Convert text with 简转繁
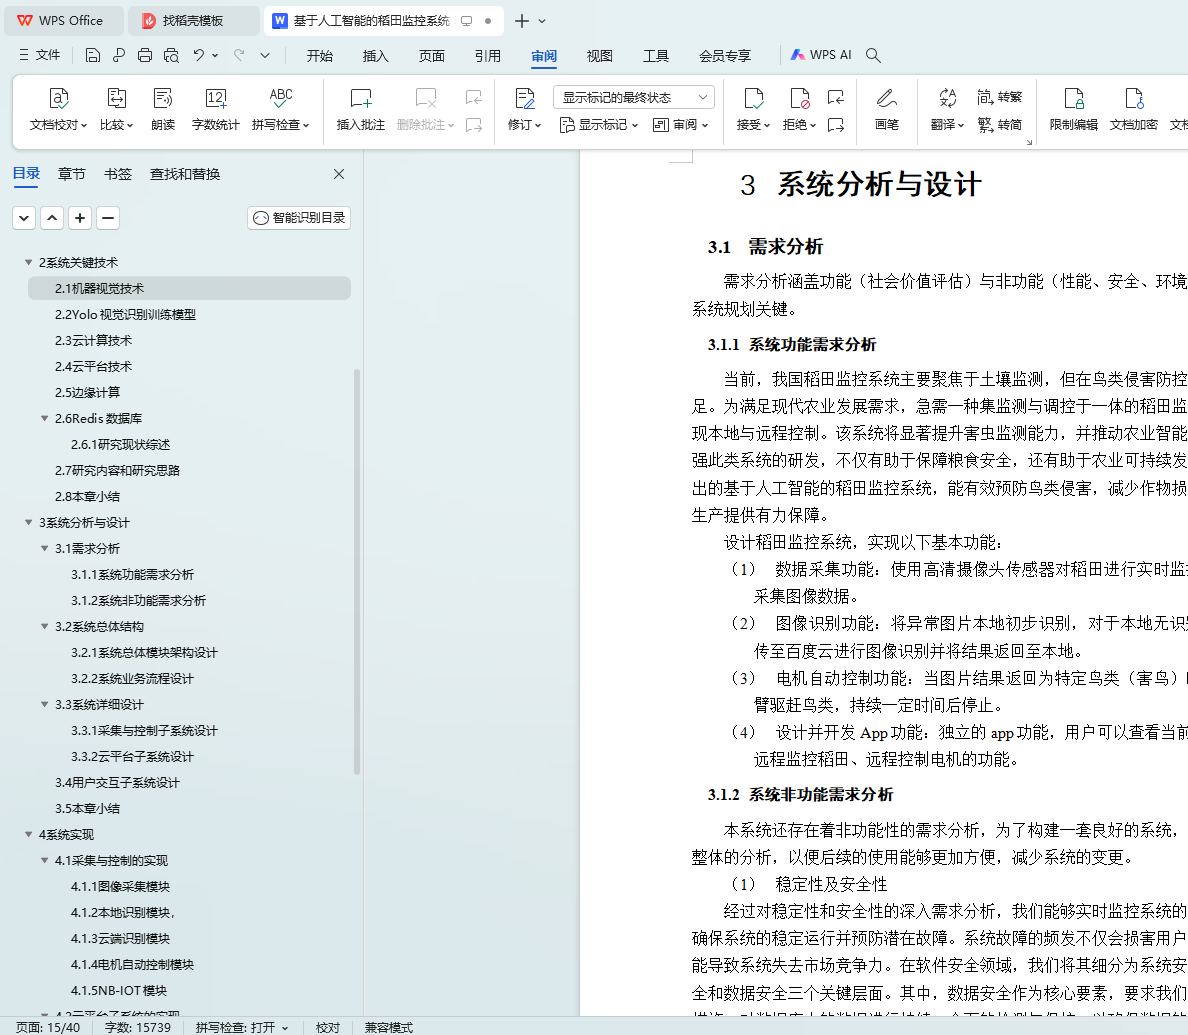This screenshot has width=1188, height=1035. (x=1000, y=97)
